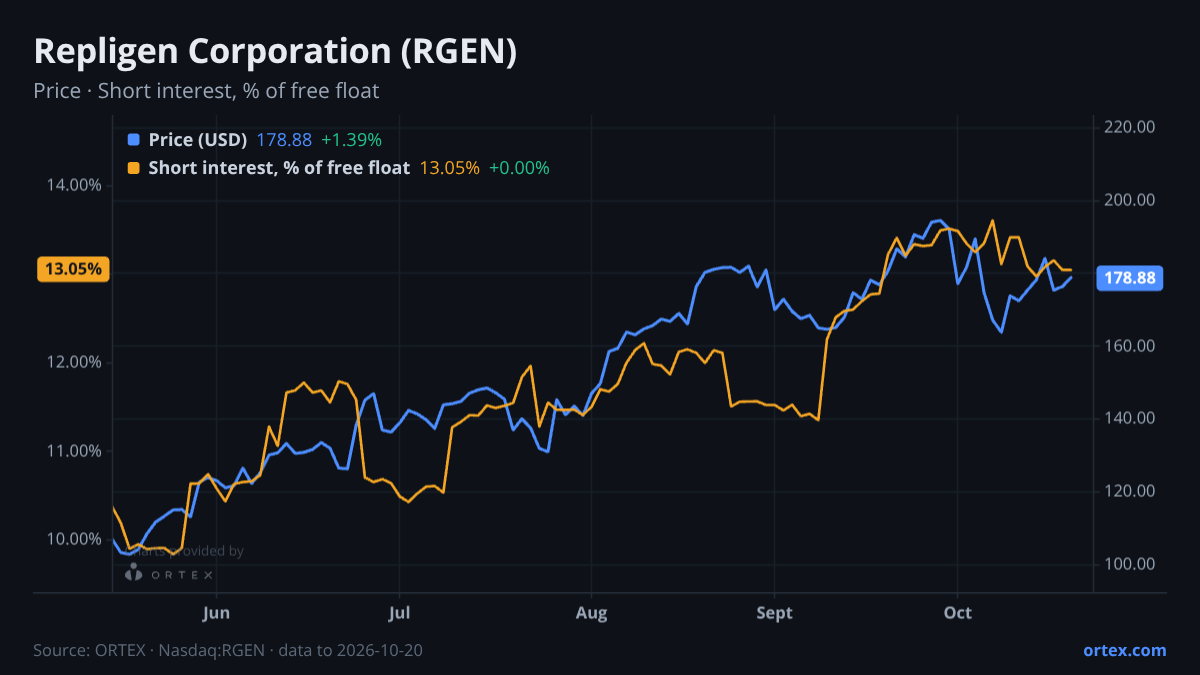1200x675 pixels.
Task: Click the 14.00% left axis label
Action: 76,185
